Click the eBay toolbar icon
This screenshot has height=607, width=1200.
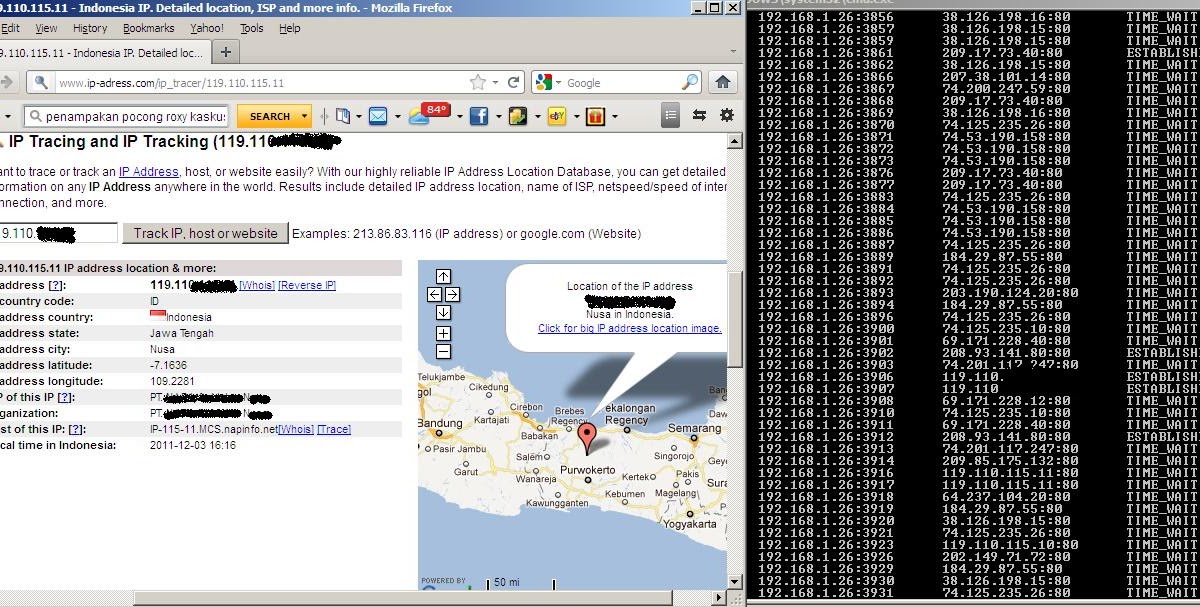pos(558,116)
